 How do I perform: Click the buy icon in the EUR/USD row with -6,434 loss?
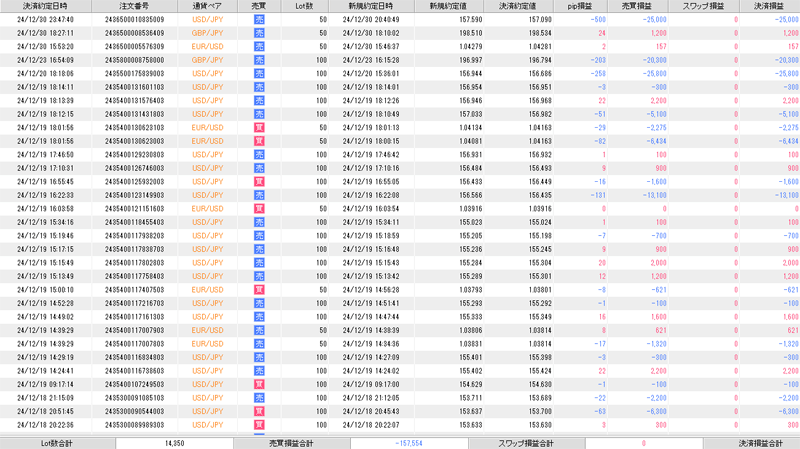[259, 141]
